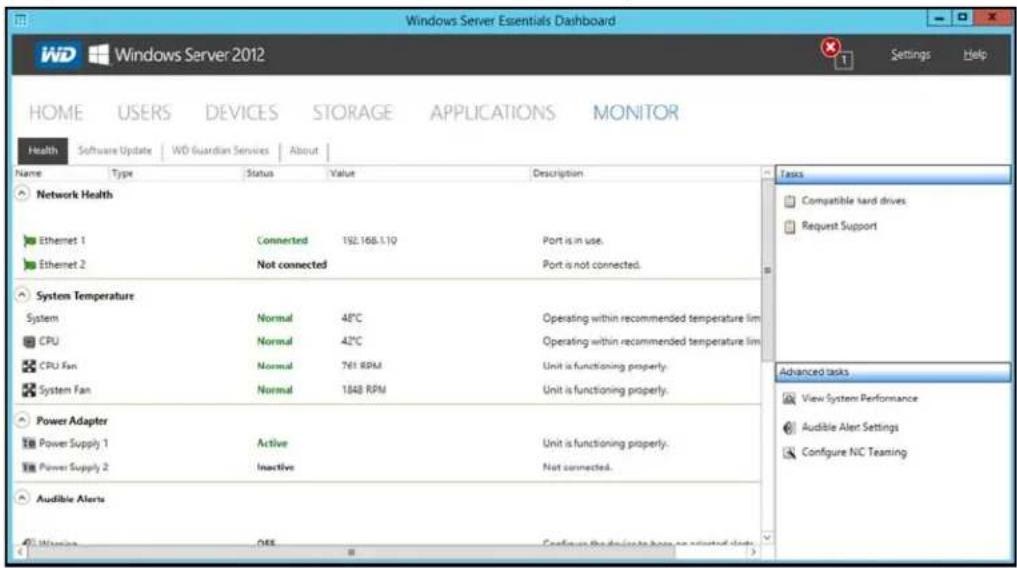Click the horizontal scrollbar thumb
The width and height of the screenshot is (1017, 568).
coord(351,552)
